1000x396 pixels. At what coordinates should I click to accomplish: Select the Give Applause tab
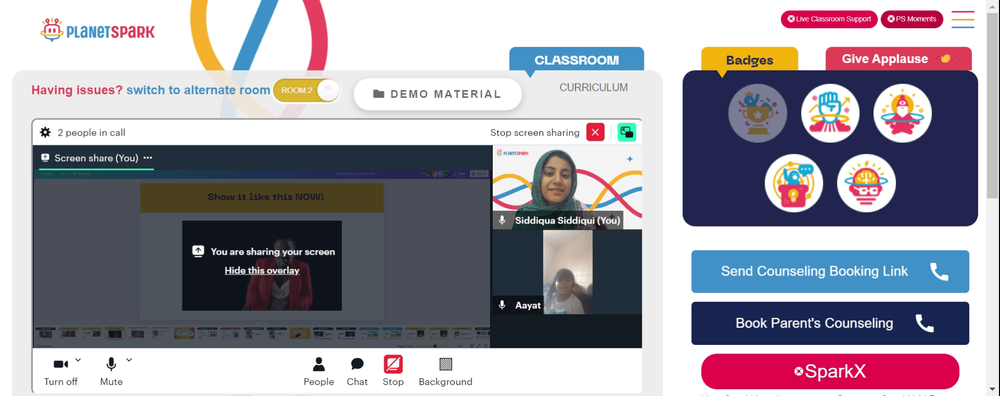[898, 59]
